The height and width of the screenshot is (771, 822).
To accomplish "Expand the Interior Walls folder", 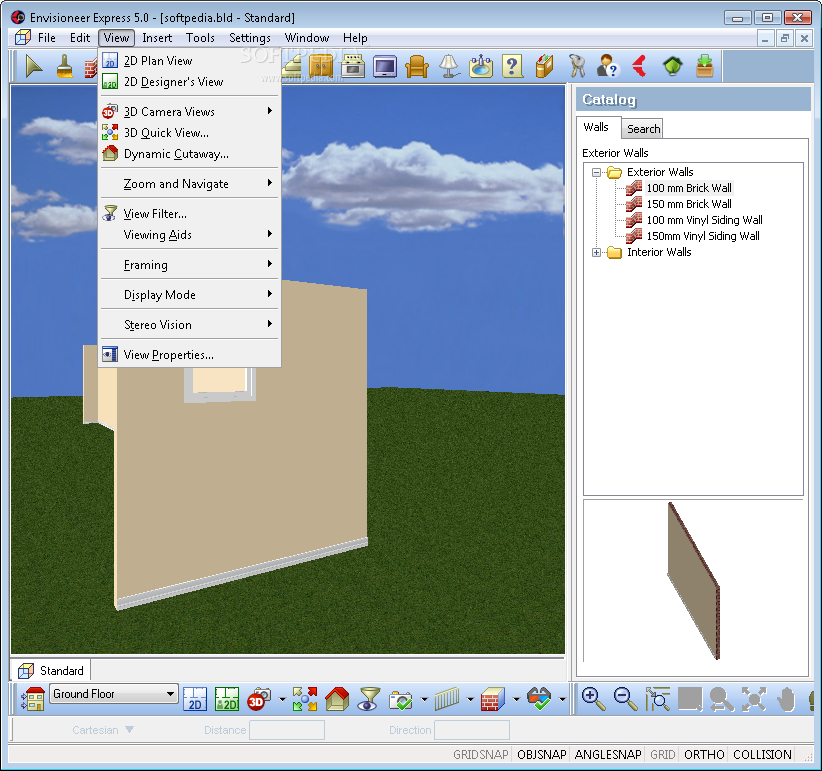I will click(596, 252).
